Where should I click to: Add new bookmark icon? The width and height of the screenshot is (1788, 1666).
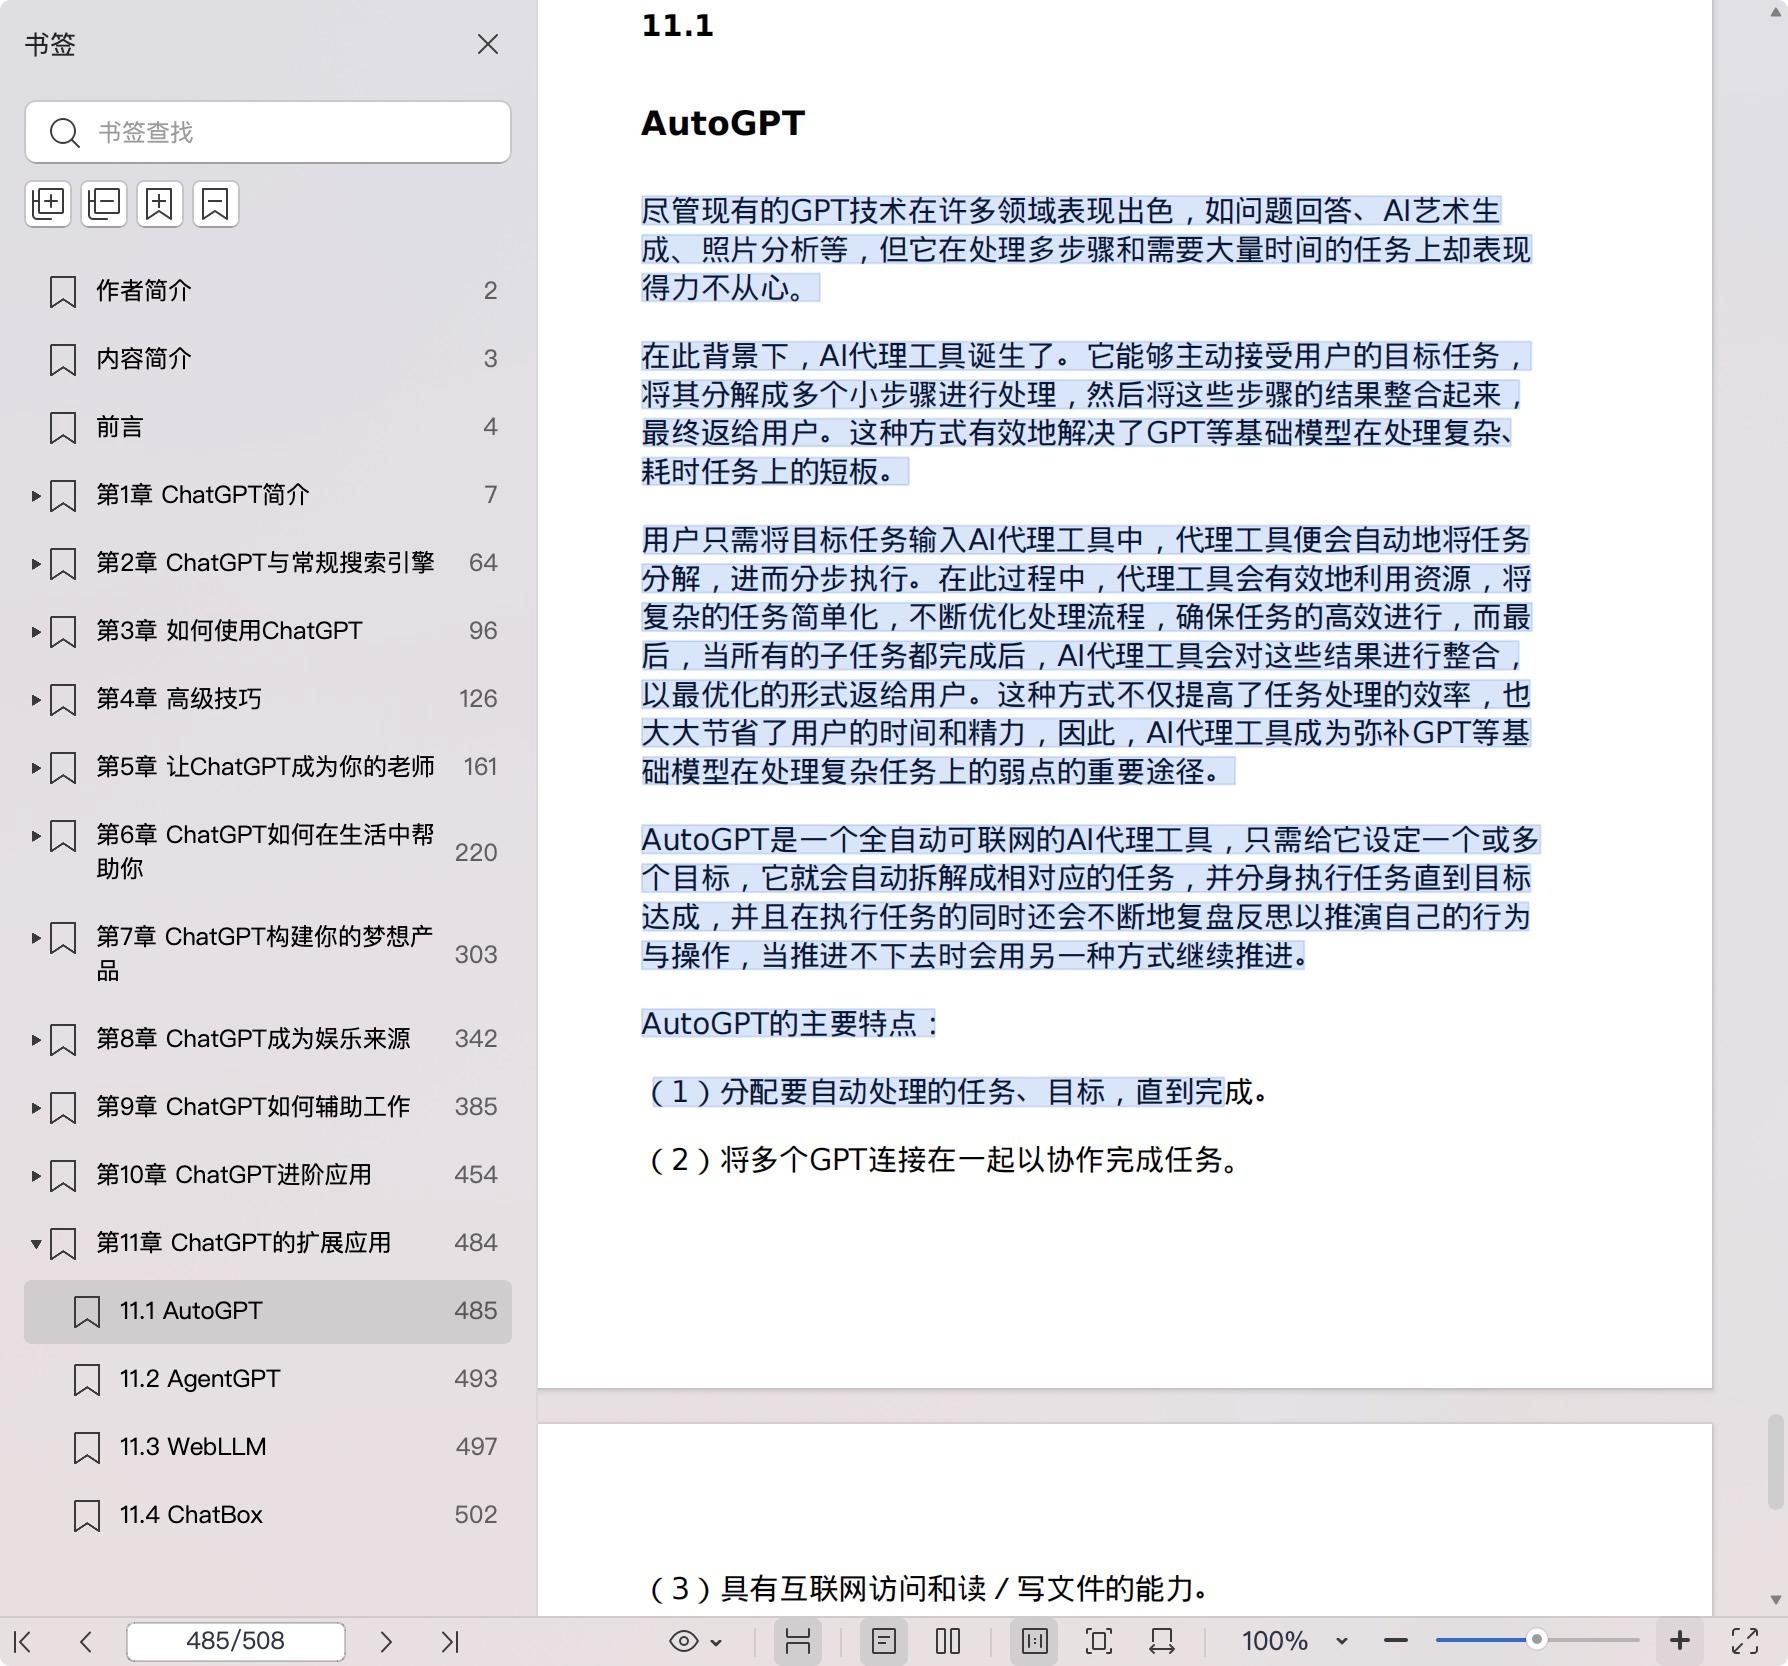pos(160,204)
